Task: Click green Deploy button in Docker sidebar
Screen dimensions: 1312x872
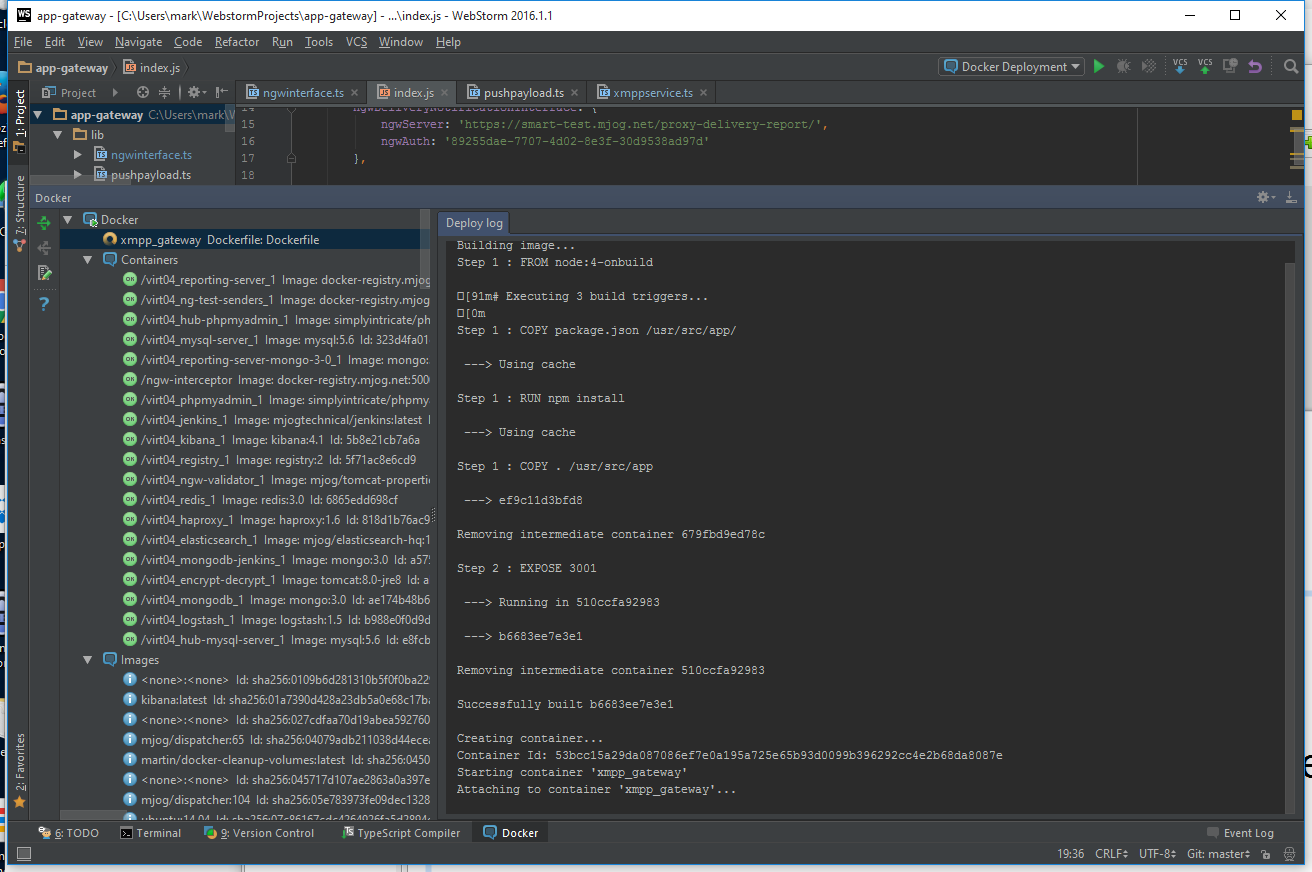Action: [x=44, y=223]
